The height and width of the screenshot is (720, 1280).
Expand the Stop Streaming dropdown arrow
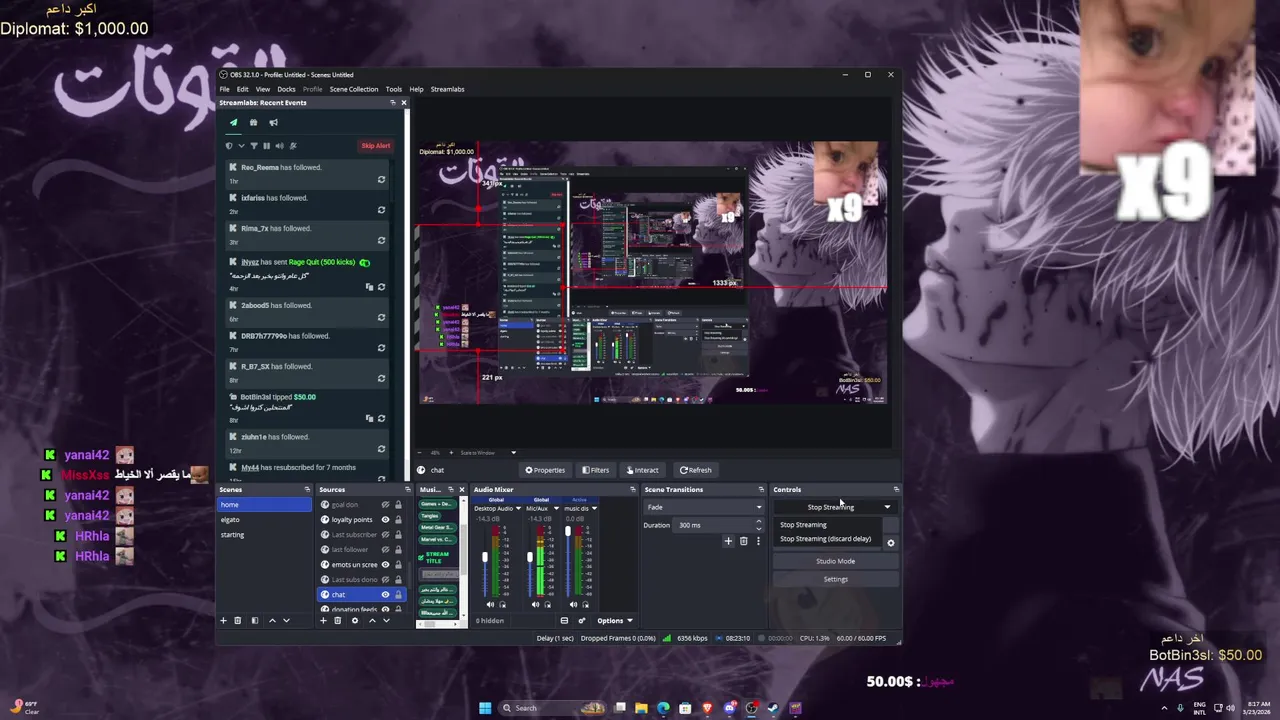(x=887, y=507)
